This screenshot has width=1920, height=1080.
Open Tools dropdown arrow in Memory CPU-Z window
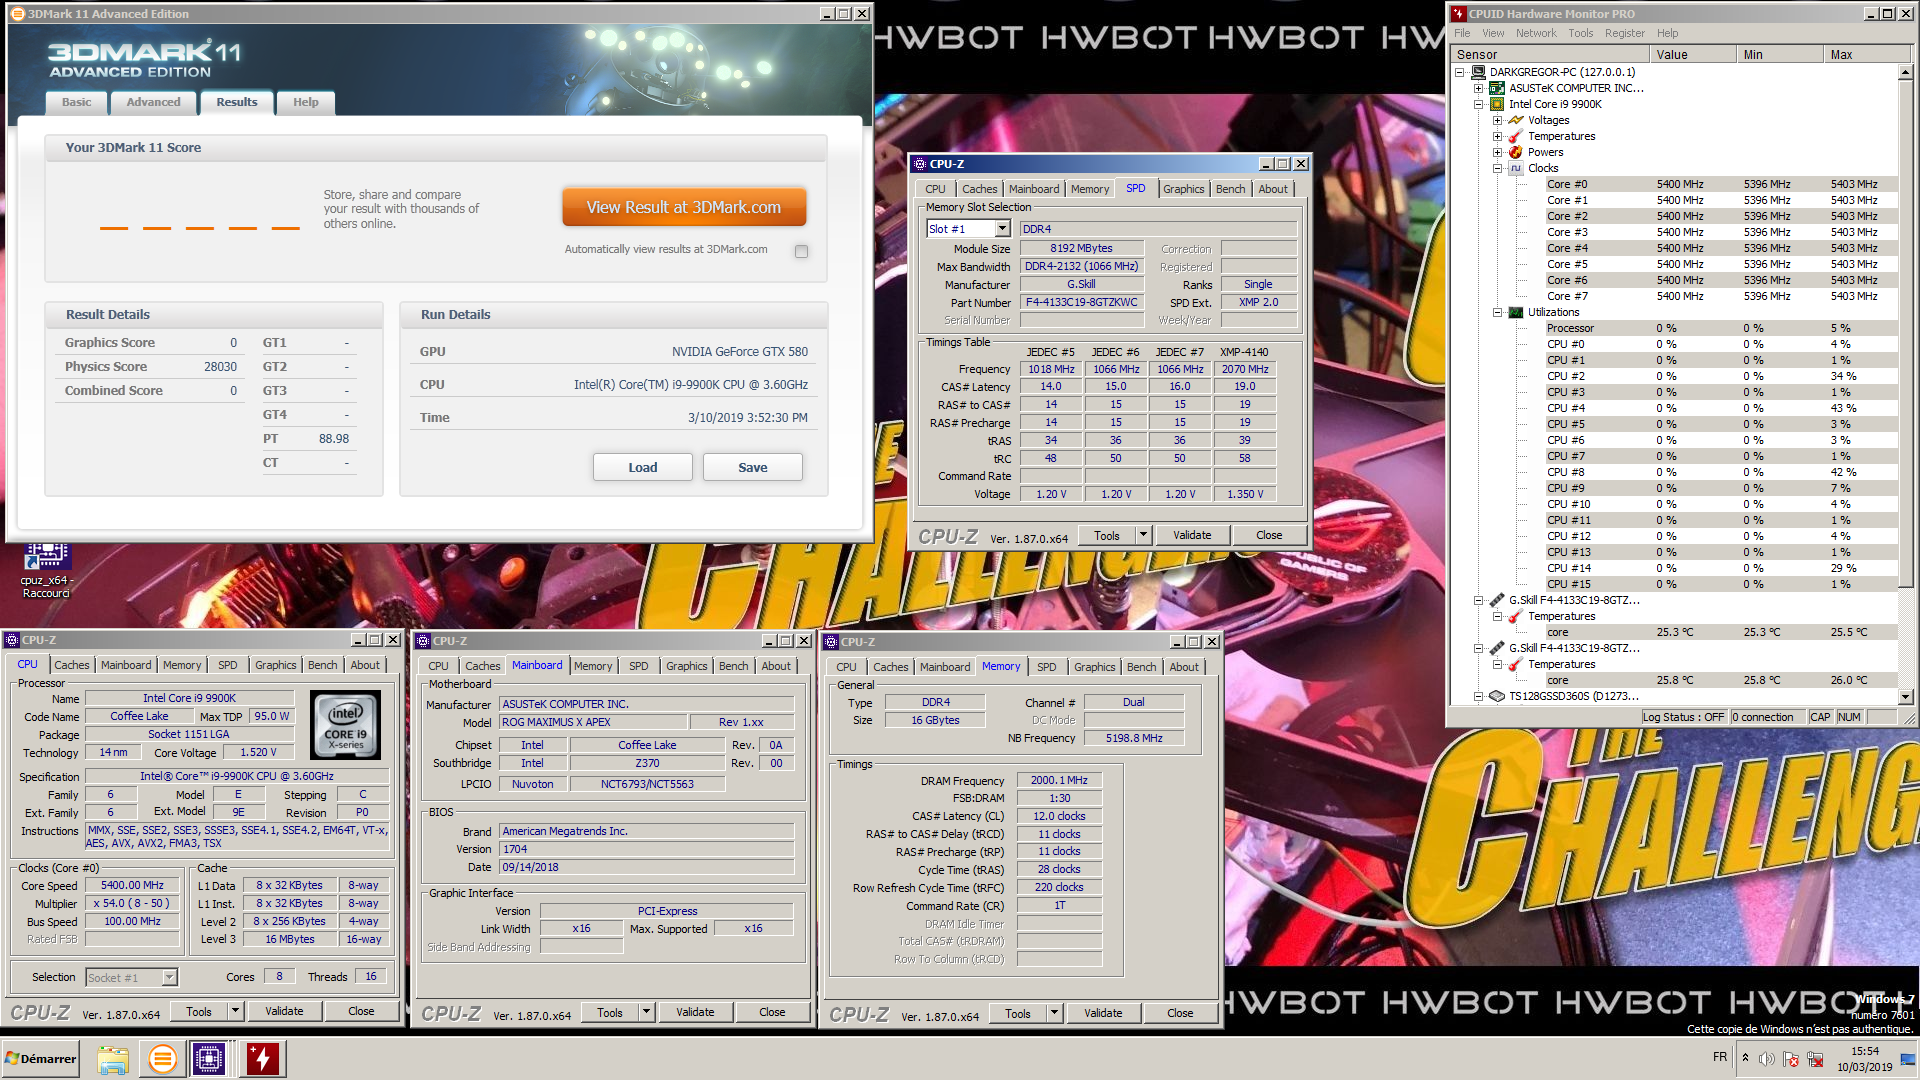pyautogui.click(x=1054, y=1013)
